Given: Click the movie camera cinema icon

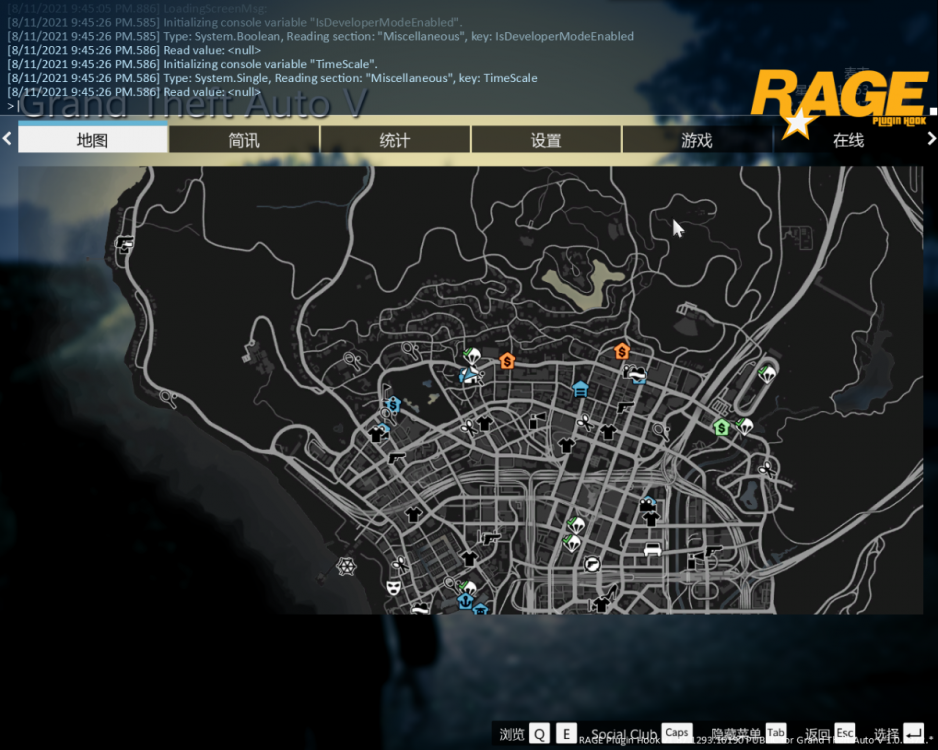Looking at the screenshot, I should pos(646,504).
